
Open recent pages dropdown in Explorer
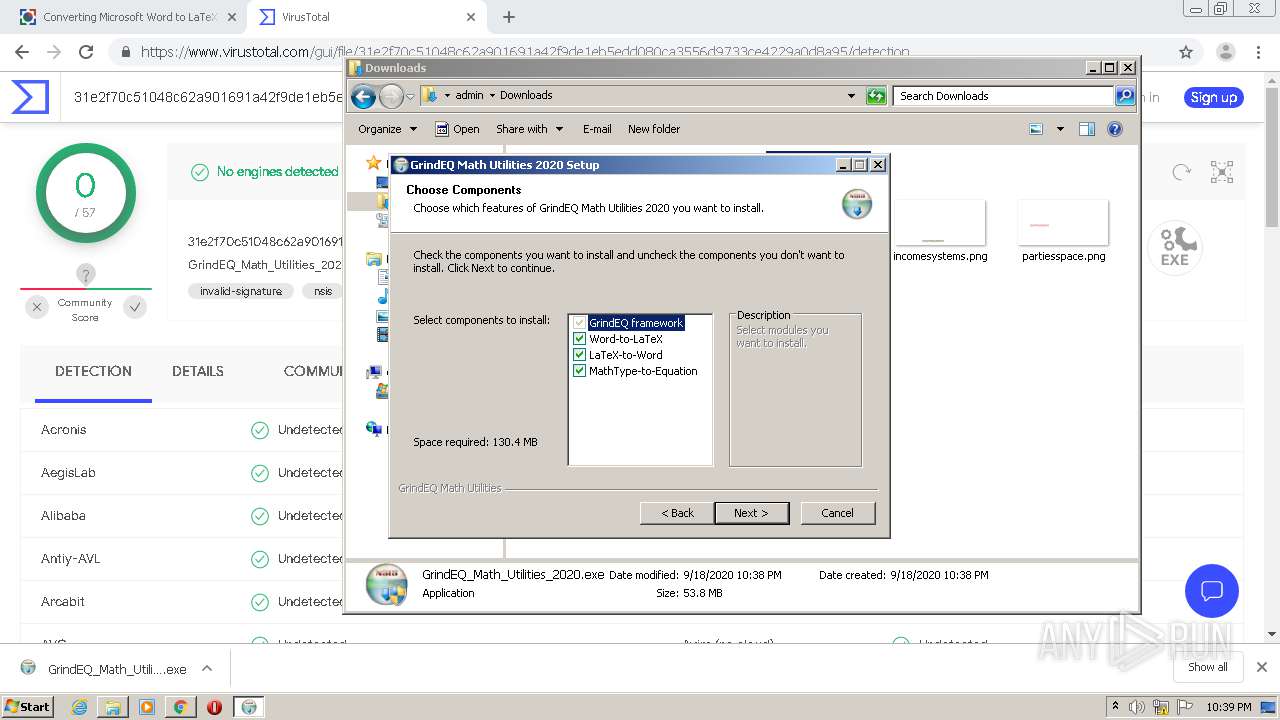point(410,96)
